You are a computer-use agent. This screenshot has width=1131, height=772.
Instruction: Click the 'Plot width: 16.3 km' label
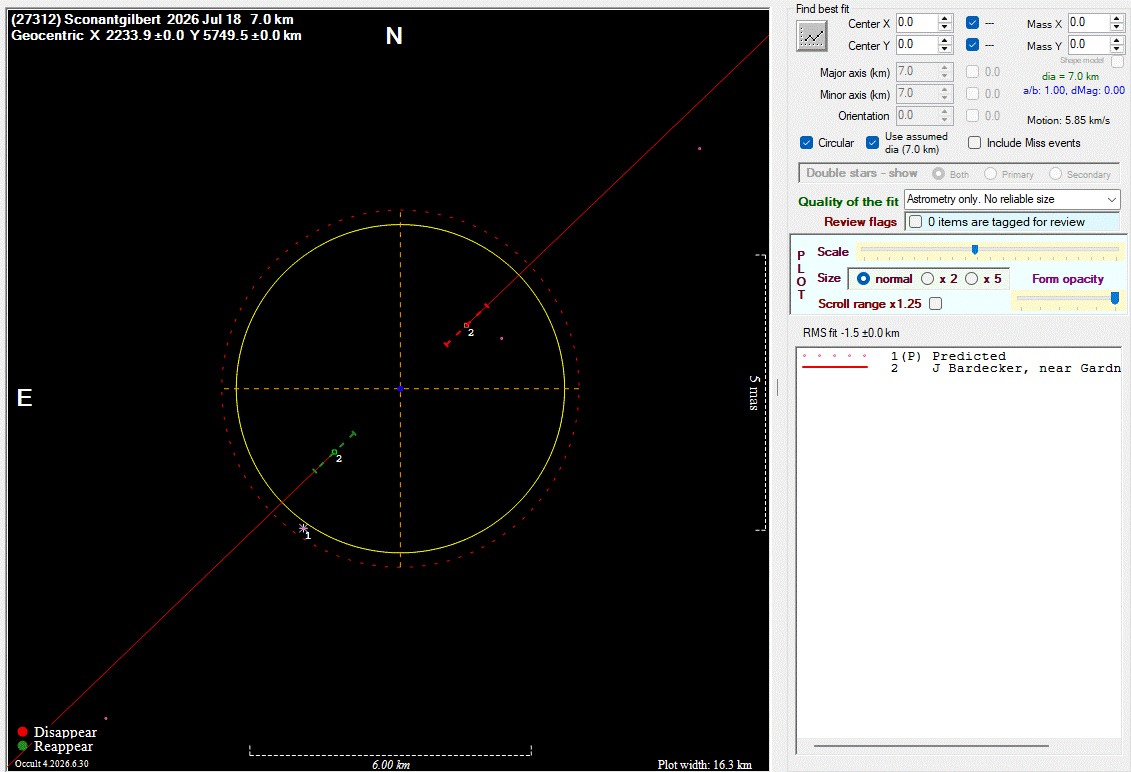tap(704, 765)
